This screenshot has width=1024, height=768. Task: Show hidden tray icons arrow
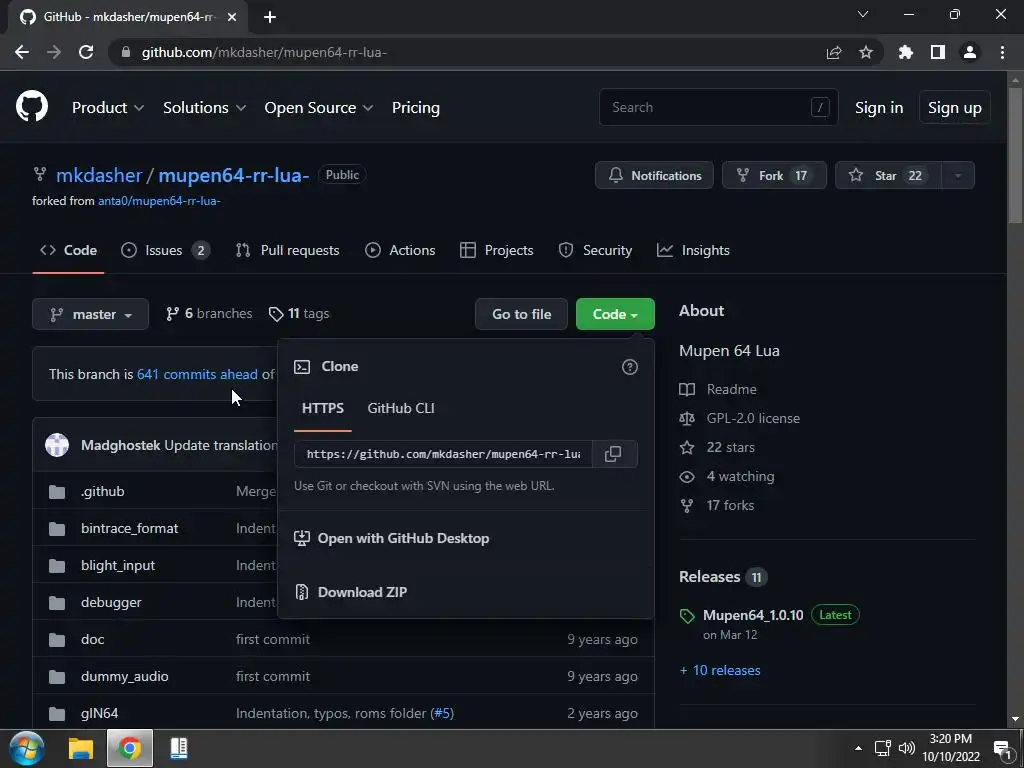pyautogui.click(x=858, y=748)
